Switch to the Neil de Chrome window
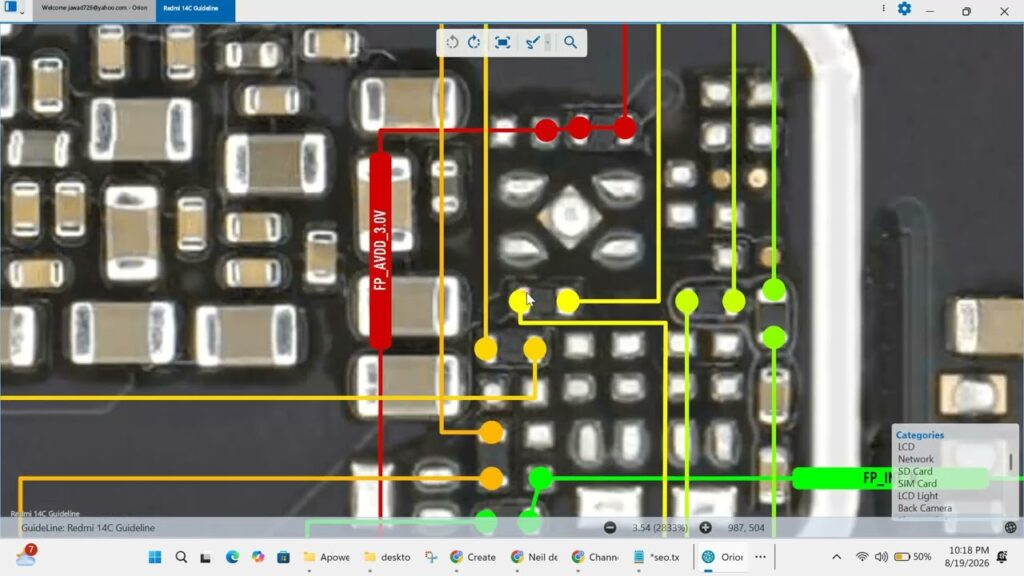1024x576 pixels. point(534,557)
